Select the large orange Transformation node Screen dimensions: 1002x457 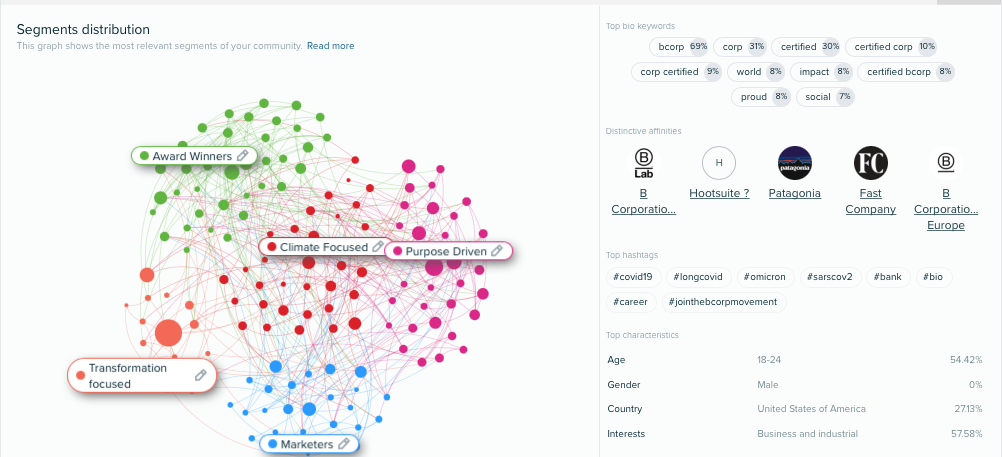pyautogui.click(x=169, y=333)
